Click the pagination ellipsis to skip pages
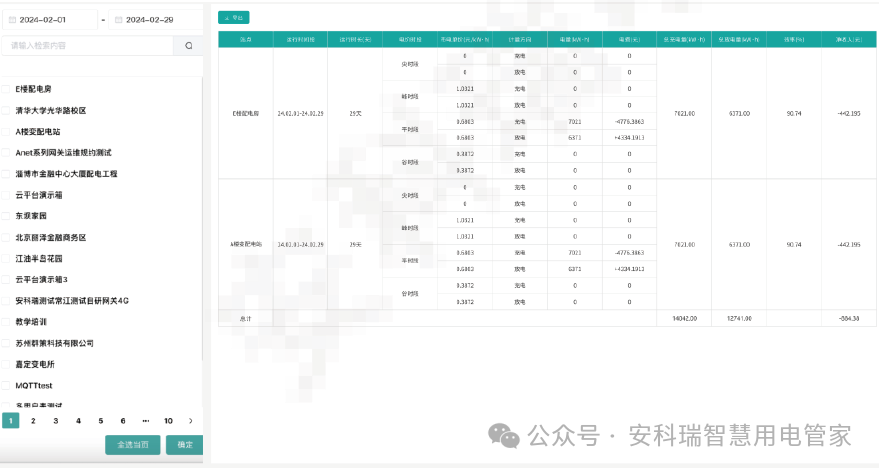 [x=146, y=421]
